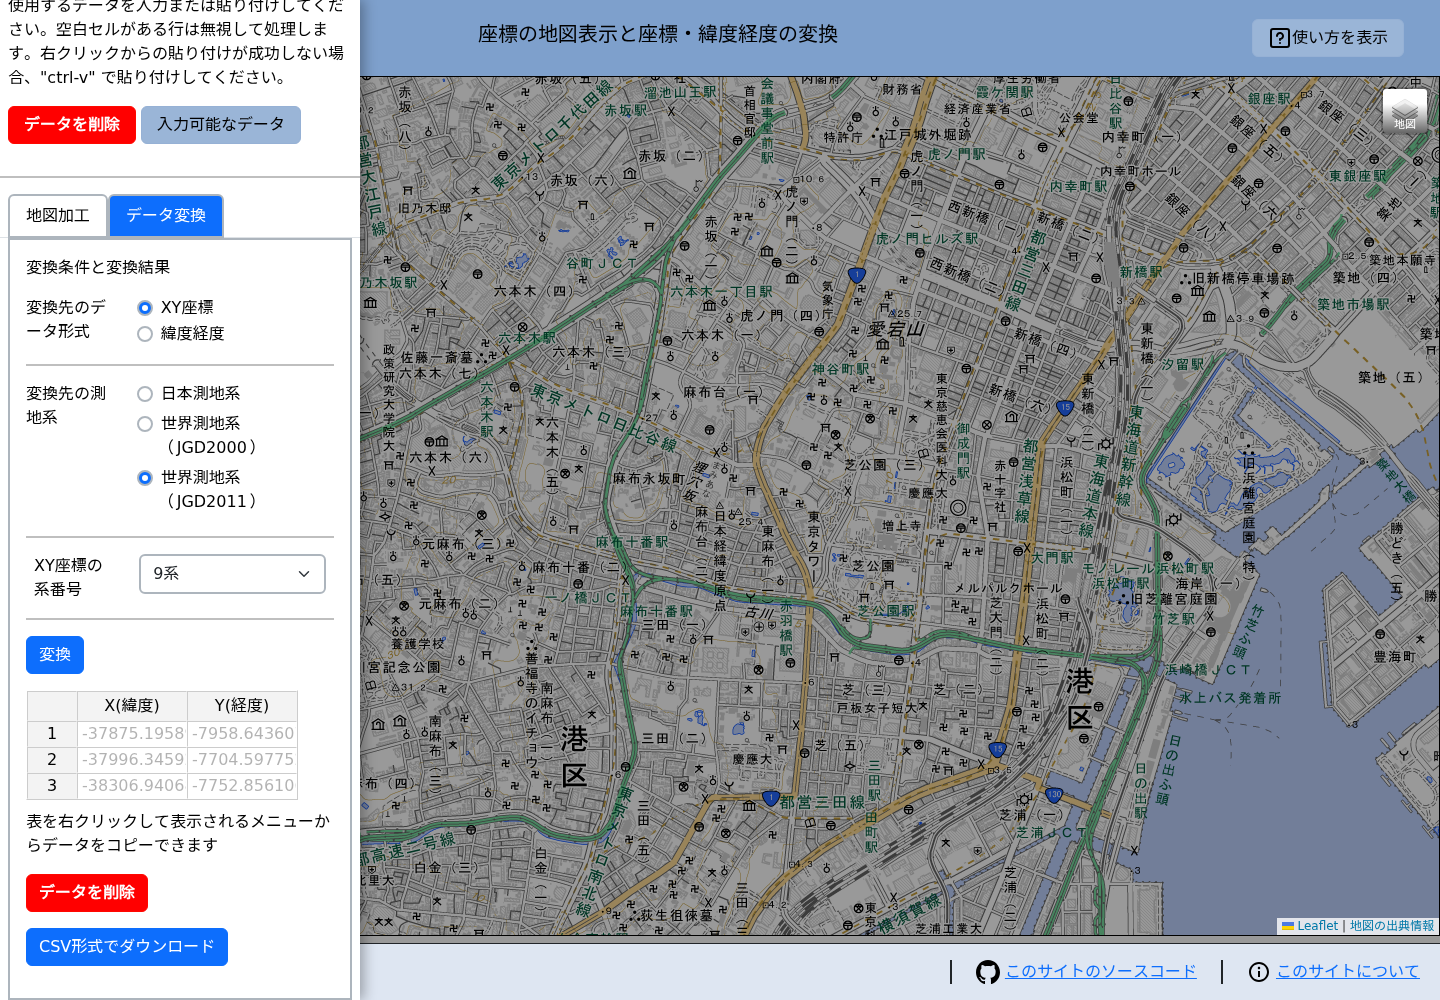Viewport: 1440px width, 1000px height.
Task: Switch to the 地図加工 tab
Action: coord(58,216)
